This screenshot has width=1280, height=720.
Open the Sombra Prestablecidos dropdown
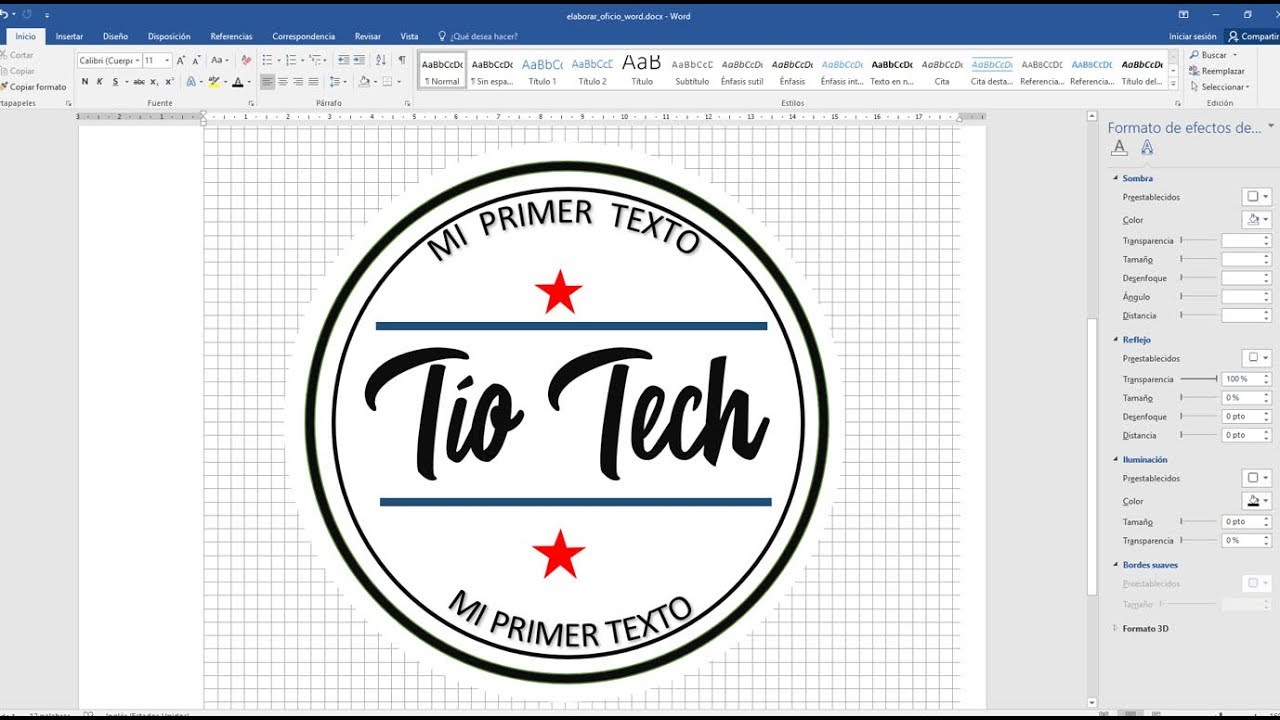coord(1256,197)
